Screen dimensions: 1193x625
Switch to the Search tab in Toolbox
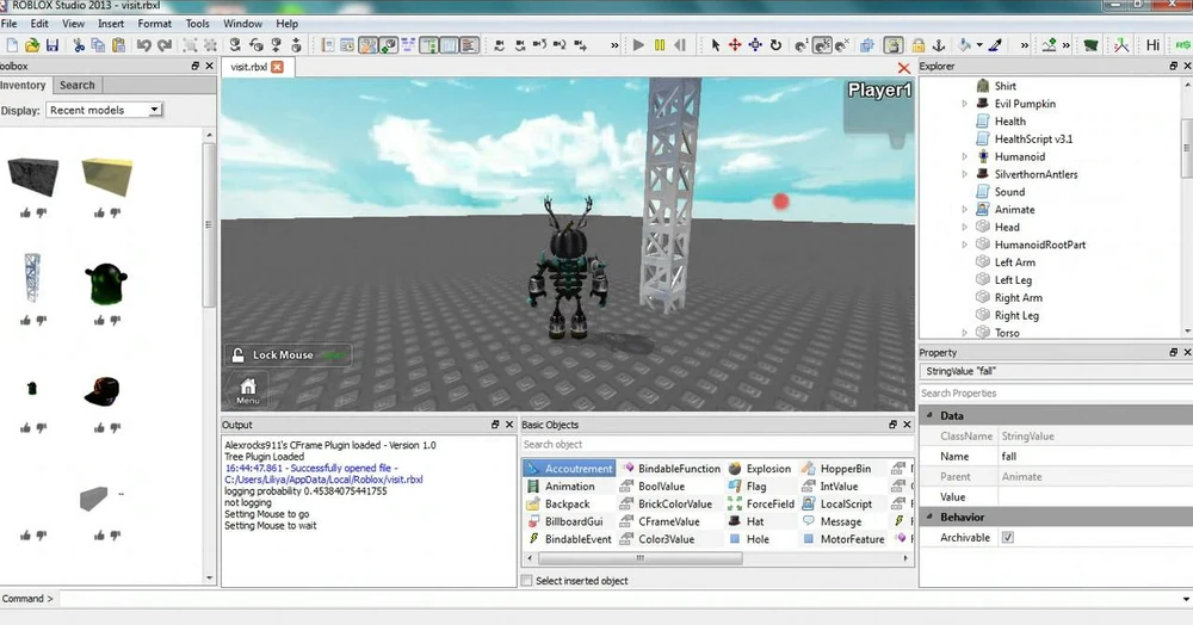pyautogui.click(x=77, y=85)
